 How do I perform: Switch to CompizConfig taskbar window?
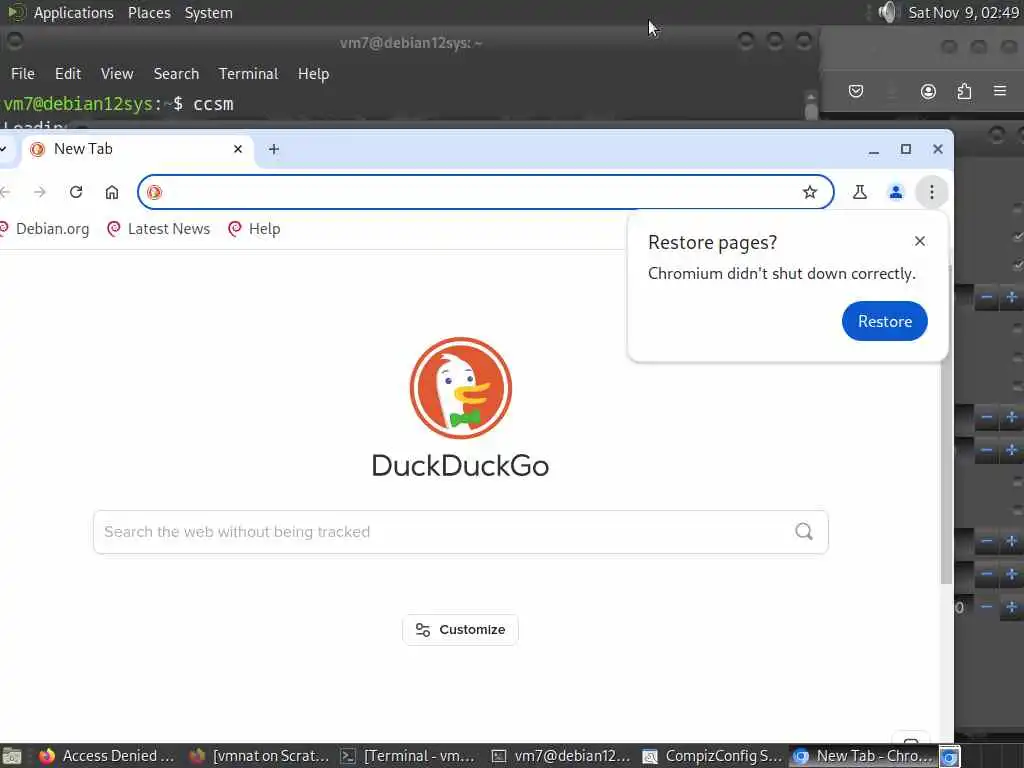(713, 756)
